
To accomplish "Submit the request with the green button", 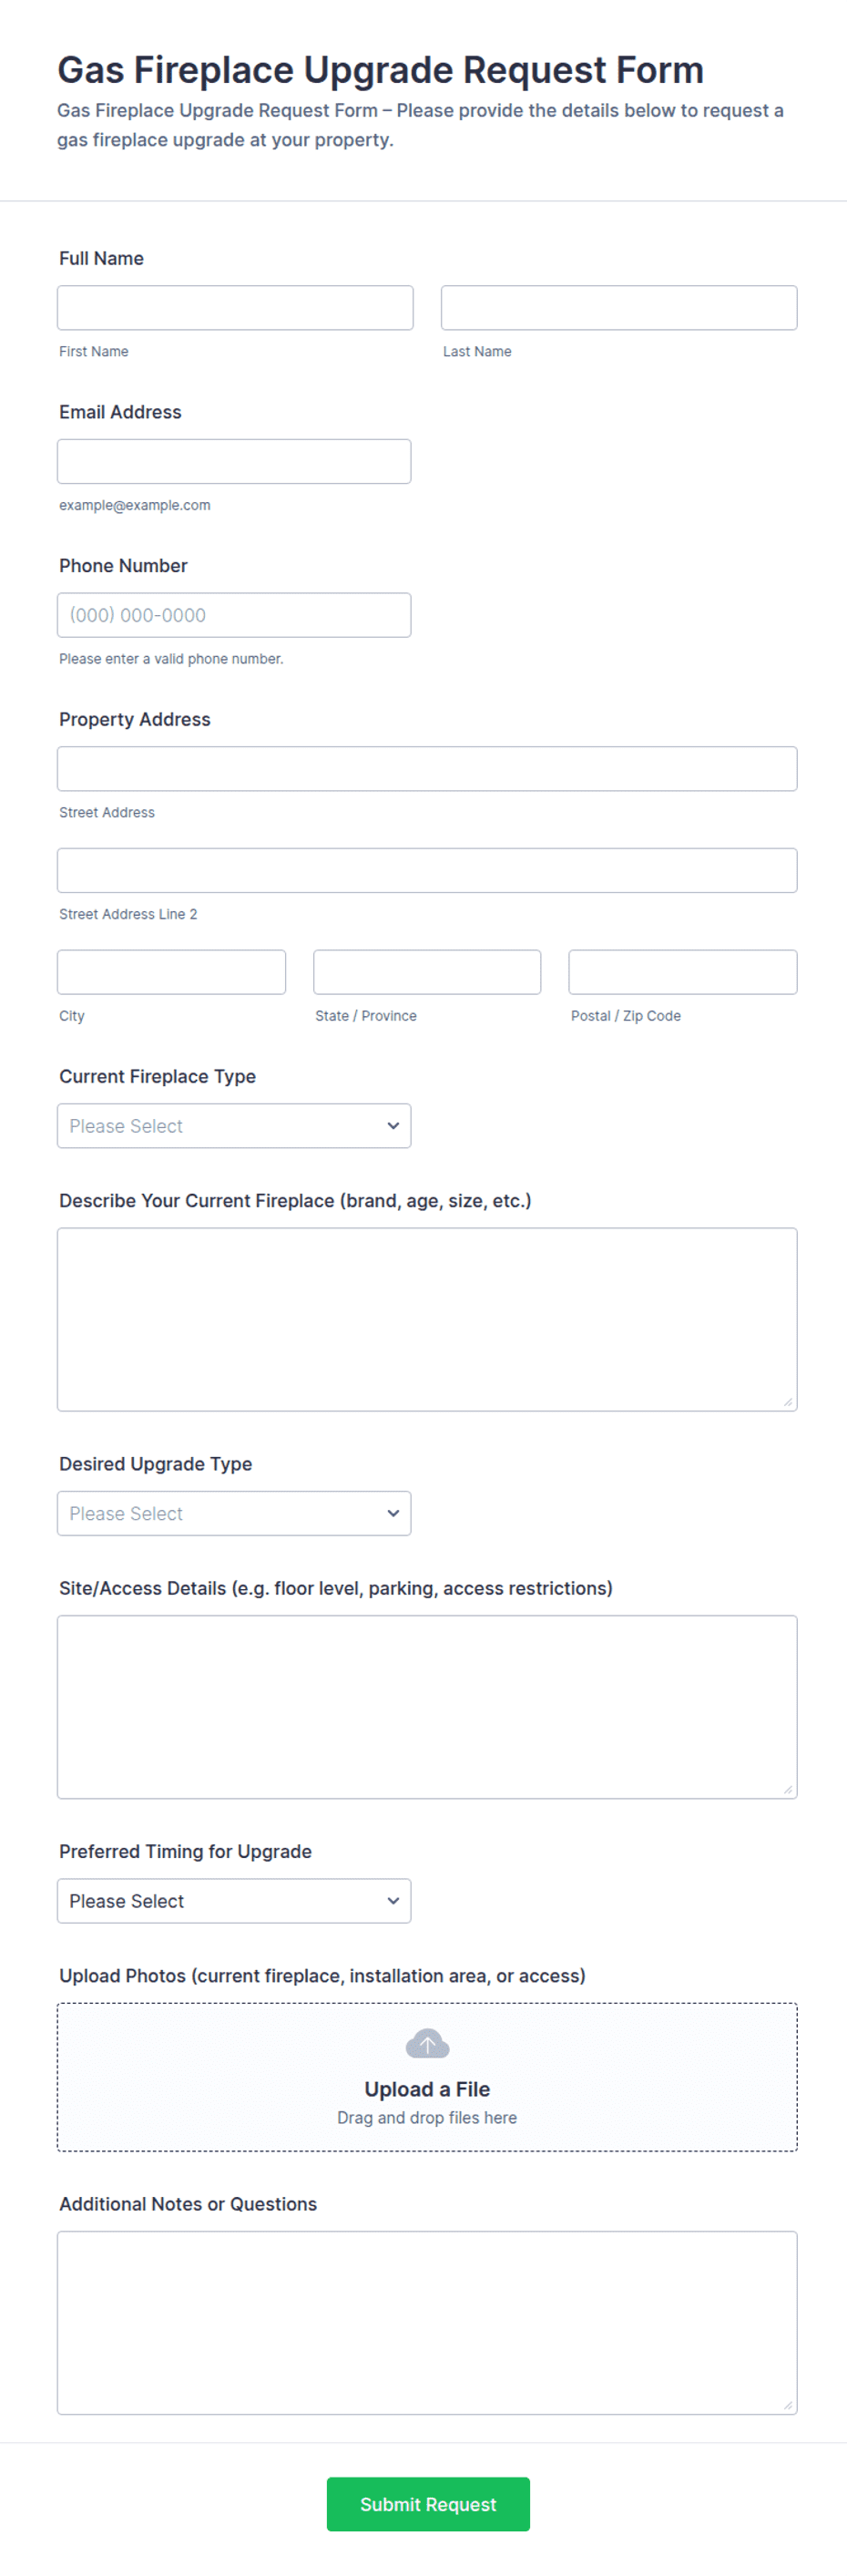I will tap(428, 2503).
